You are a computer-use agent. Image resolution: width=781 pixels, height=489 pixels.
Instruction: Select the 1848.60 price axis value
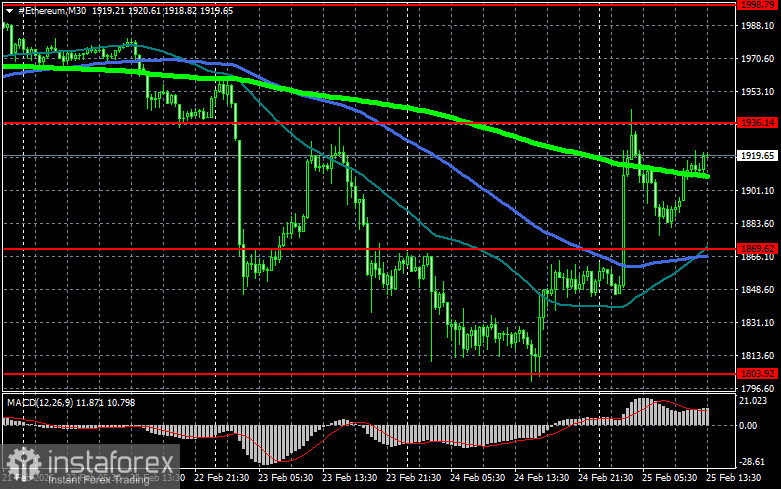[758, 290]
